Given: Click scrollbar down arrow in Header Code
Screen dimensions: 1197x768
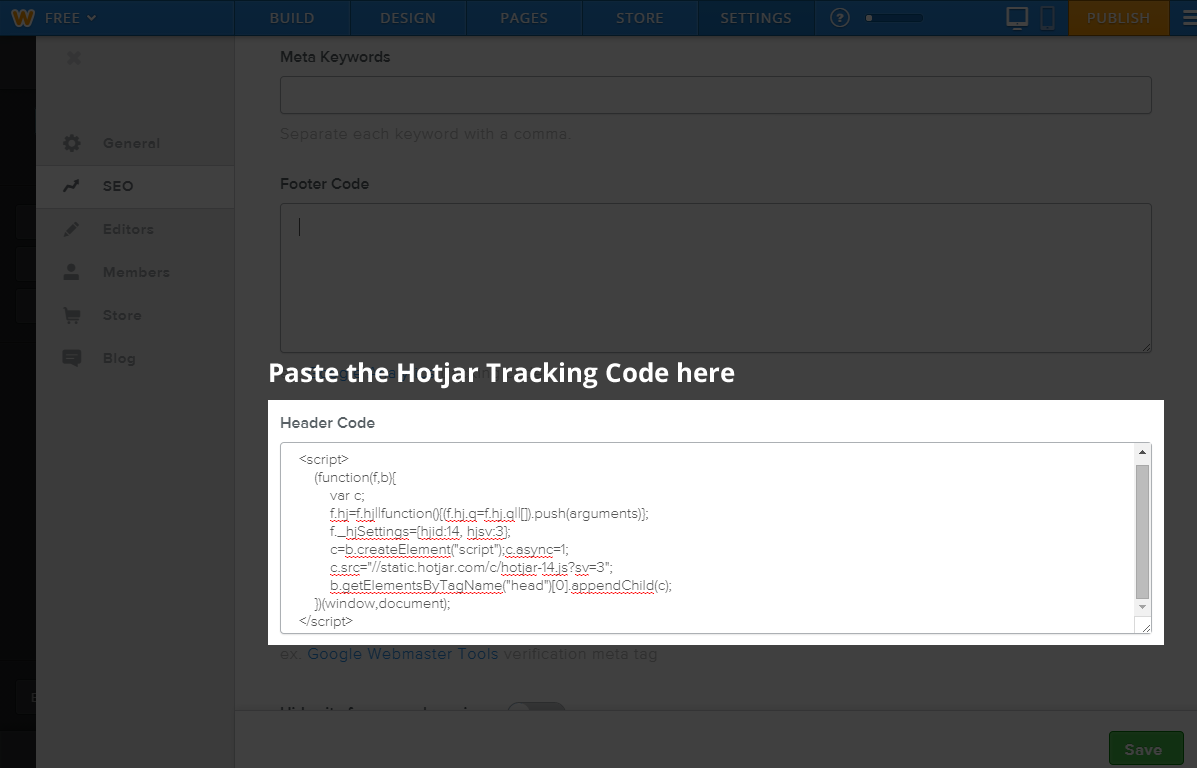Looking at the screenshot, I should (x=1143, y=607).
